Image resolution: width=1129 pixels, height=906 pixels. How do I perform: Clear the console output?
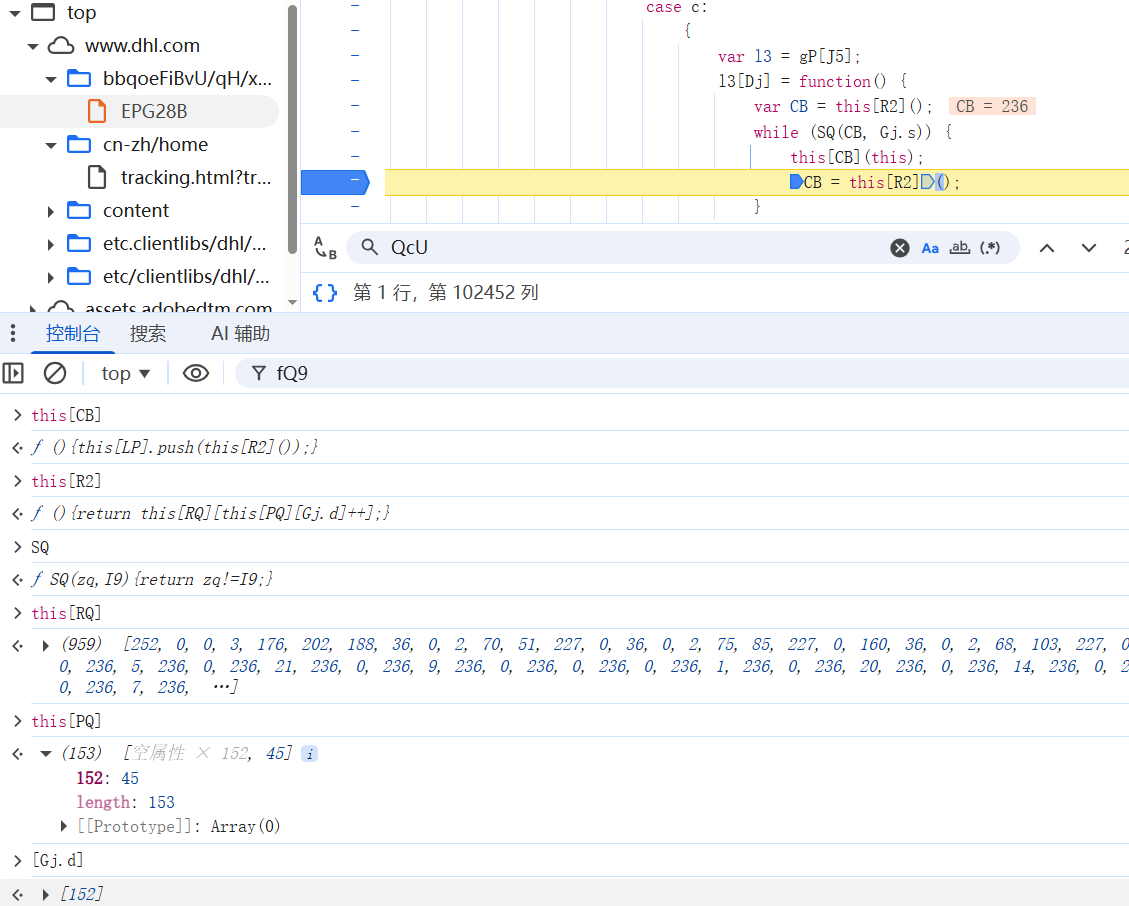pos(55,373)
